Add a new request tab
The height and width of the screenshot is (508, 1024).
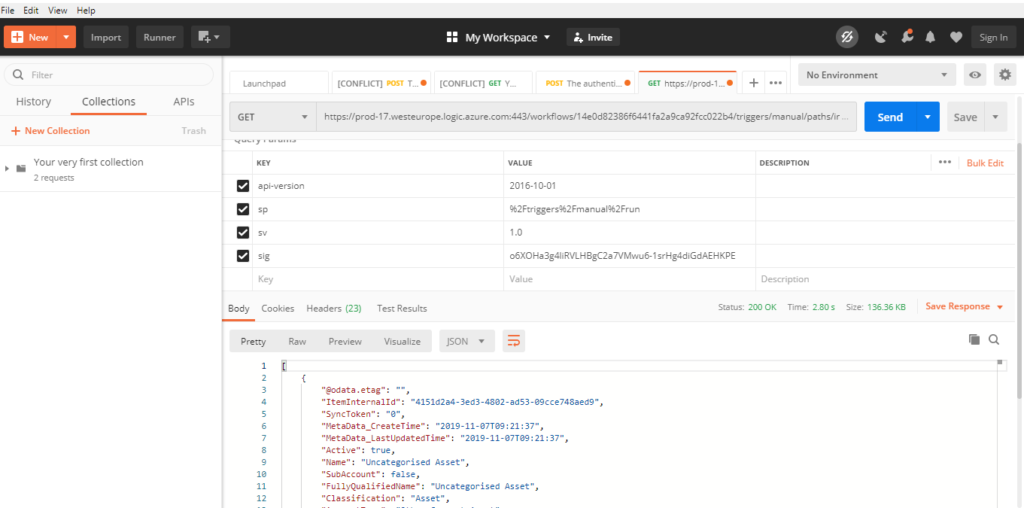pyautogui.click(x=754, y=83)
